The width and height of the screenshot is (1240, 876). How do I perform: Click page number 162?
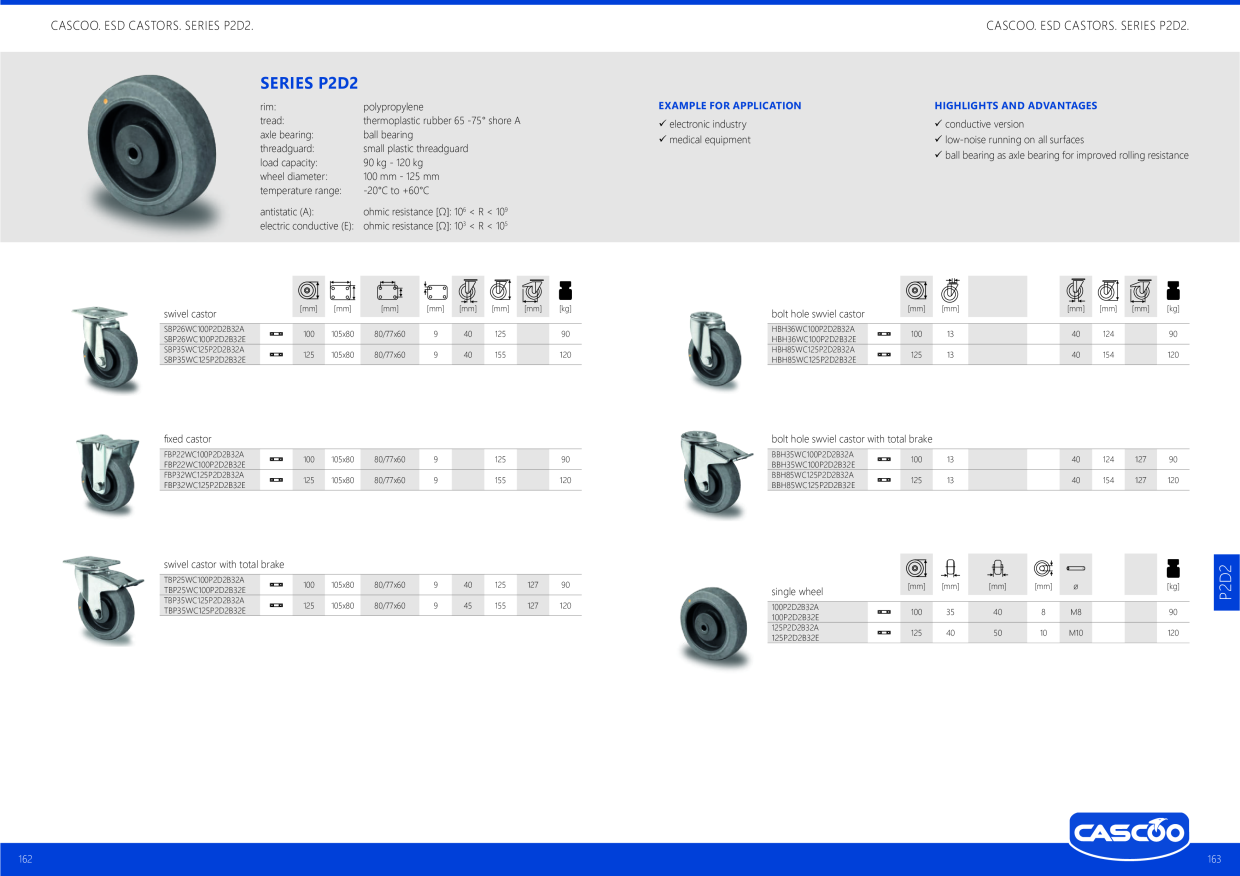pyautogui.click(x=25, y=859)
